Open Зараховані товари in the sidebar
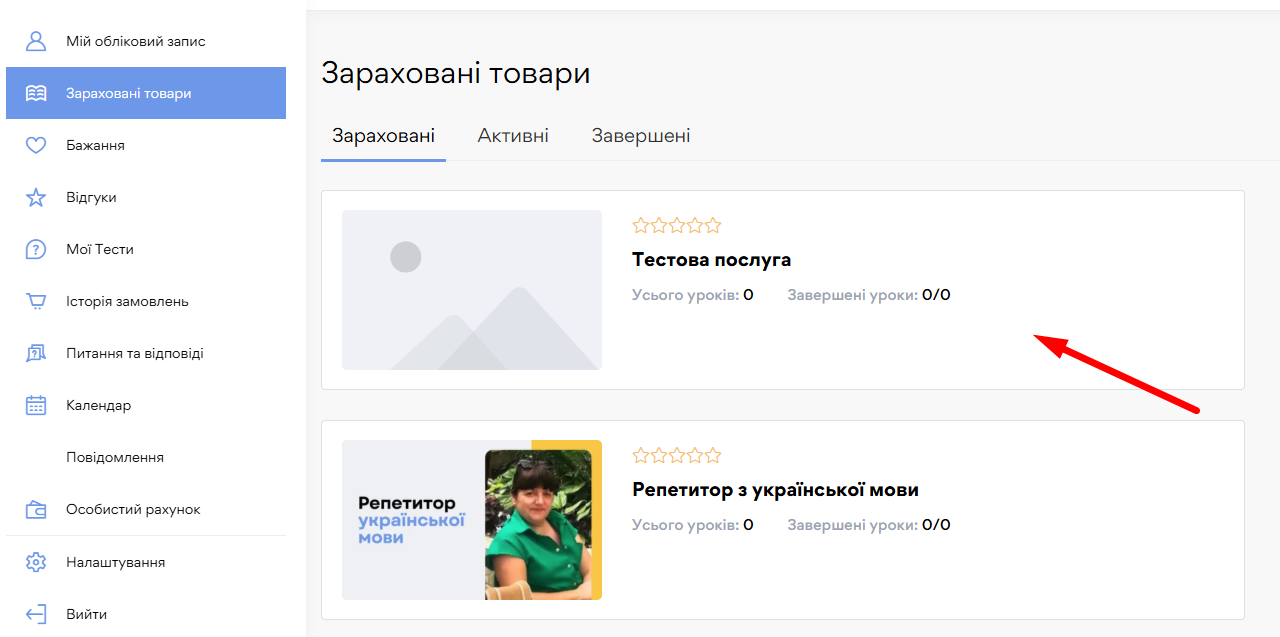The height and width of the screenshot is (637, 1280). (x=128, y=93)
